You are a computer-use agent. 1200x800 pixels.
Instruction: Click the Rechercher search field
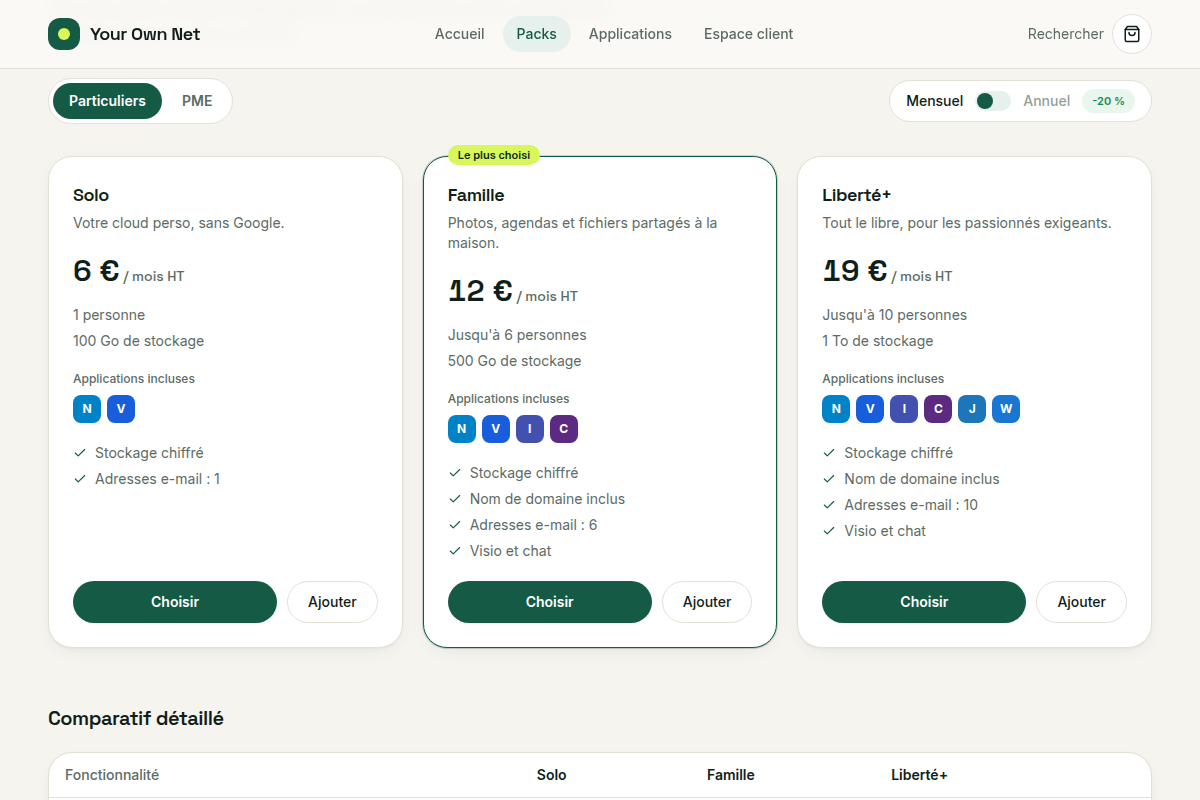1066,34
